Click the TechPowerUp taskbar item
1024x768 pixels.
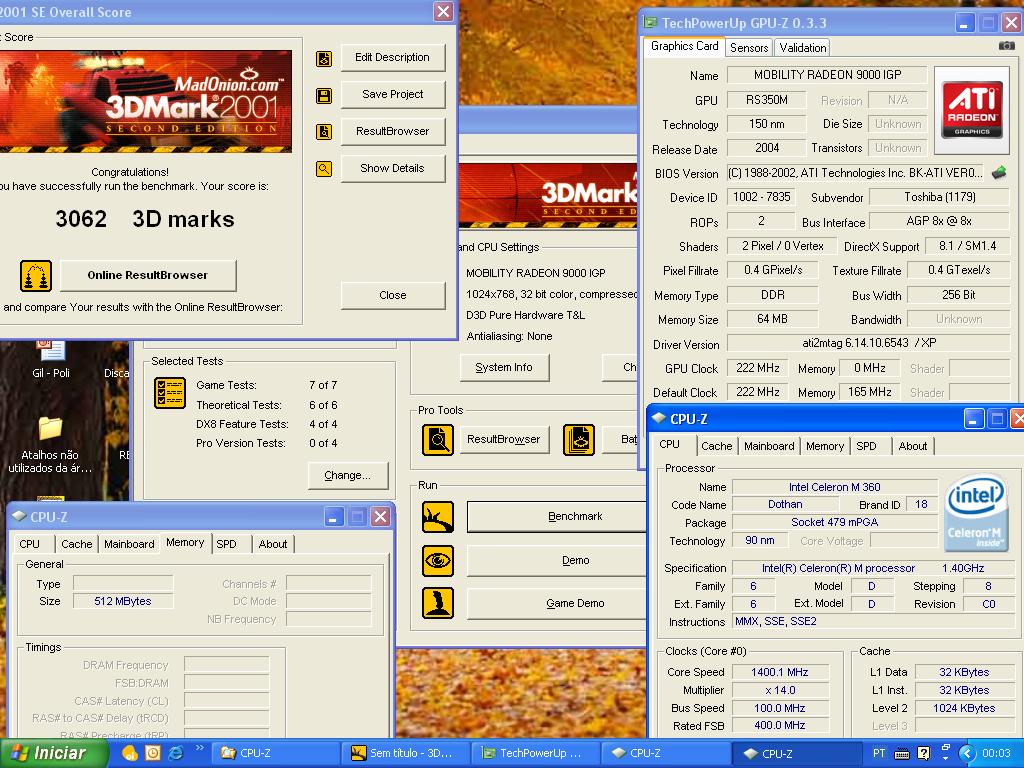[534, 753]
